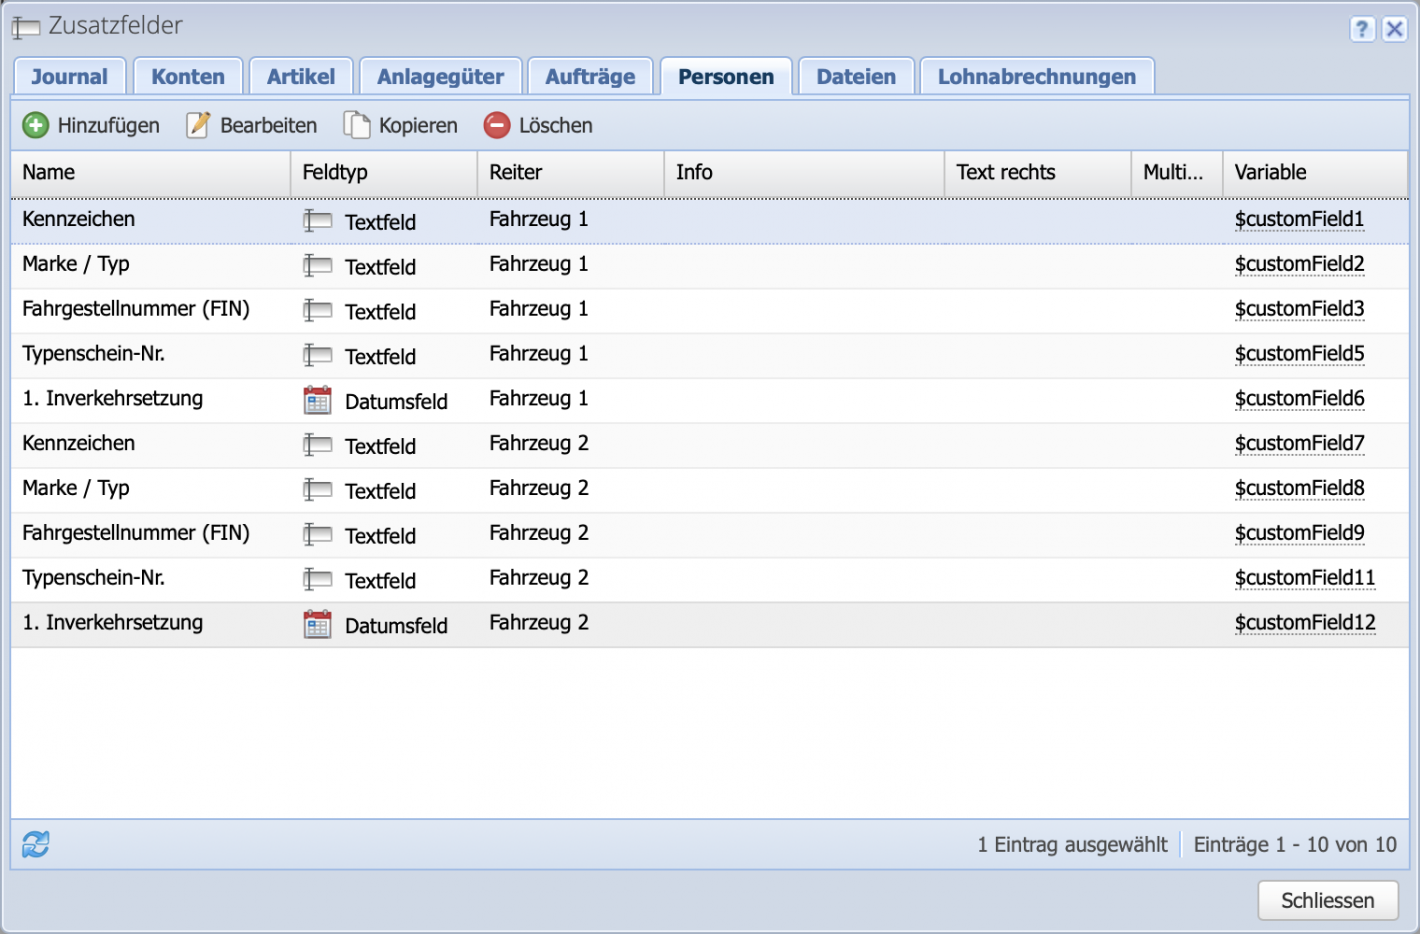1420x934 pixels.
Task: Copy the selected entry using the Kopieren icon
Action: pyautogui.click(x=355, y=124)
